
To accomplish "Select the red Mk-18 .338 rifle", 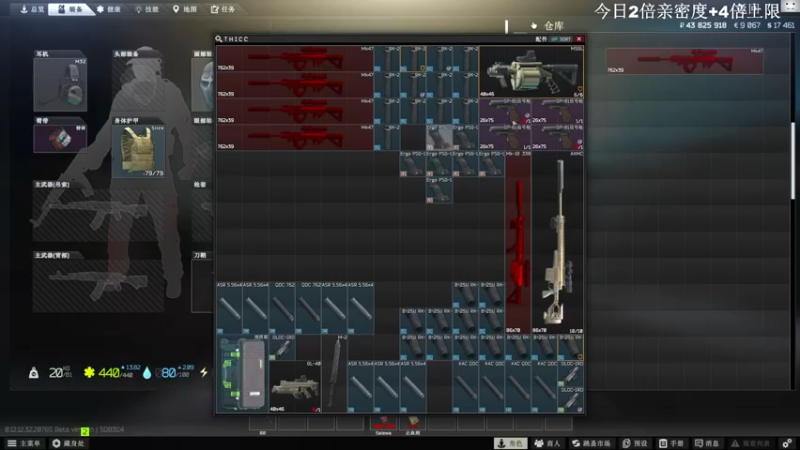I will click(518, 242).
